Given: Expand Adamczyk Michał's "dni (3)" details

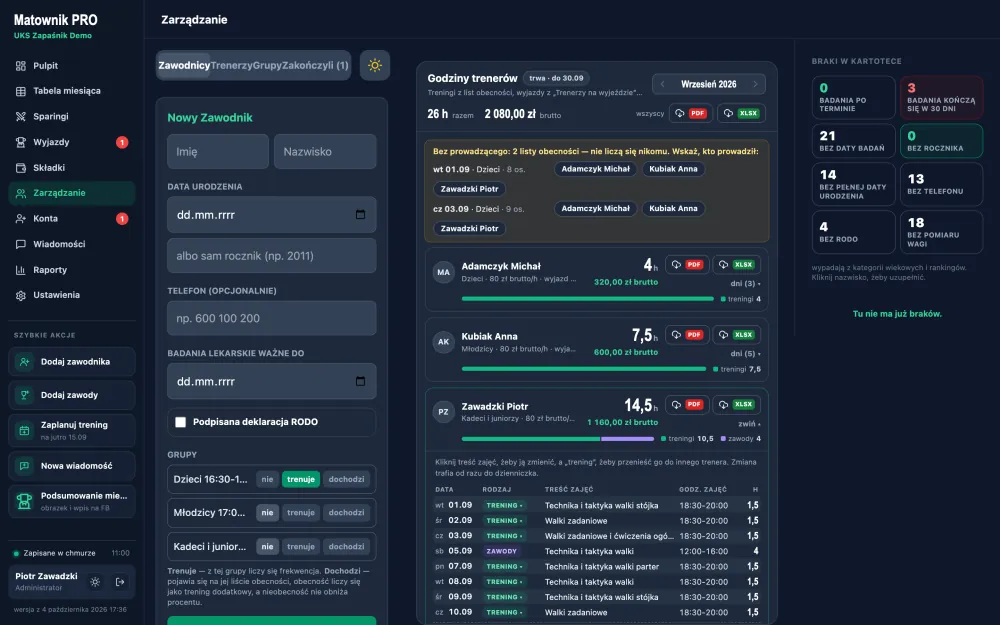Looking at the screenshot, I should coord(745,284).
